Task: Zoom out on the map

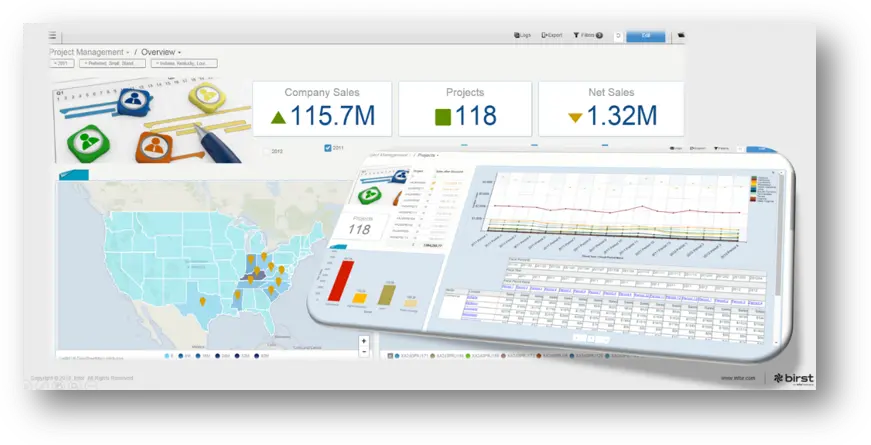Action: point(364,352)
